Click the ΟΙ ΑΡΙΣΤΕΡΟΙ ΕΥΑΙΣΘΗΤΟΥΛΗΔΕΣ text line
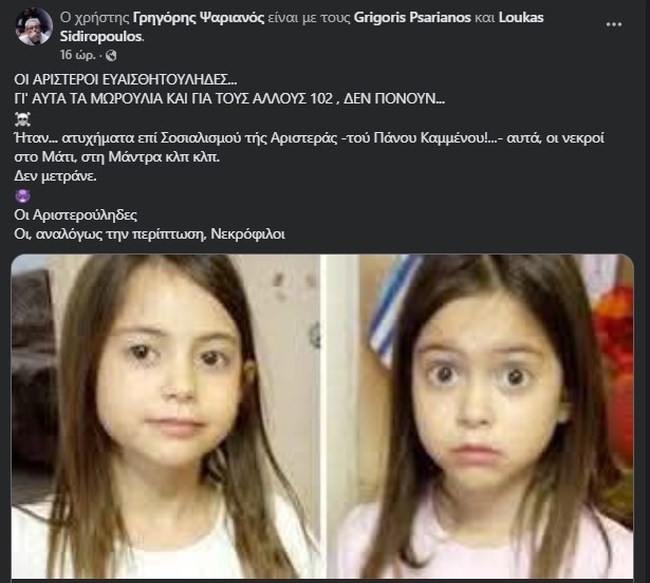650x583 pixels. 126,79
